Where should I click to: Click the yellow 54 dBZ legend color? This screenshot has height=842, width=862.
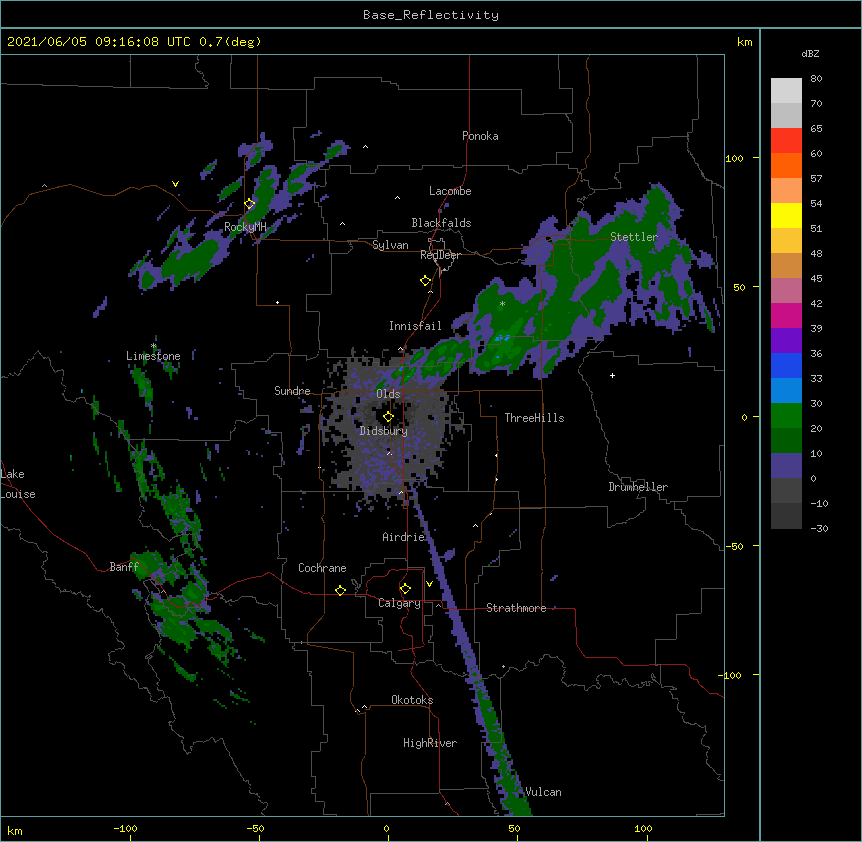point(786,215)
